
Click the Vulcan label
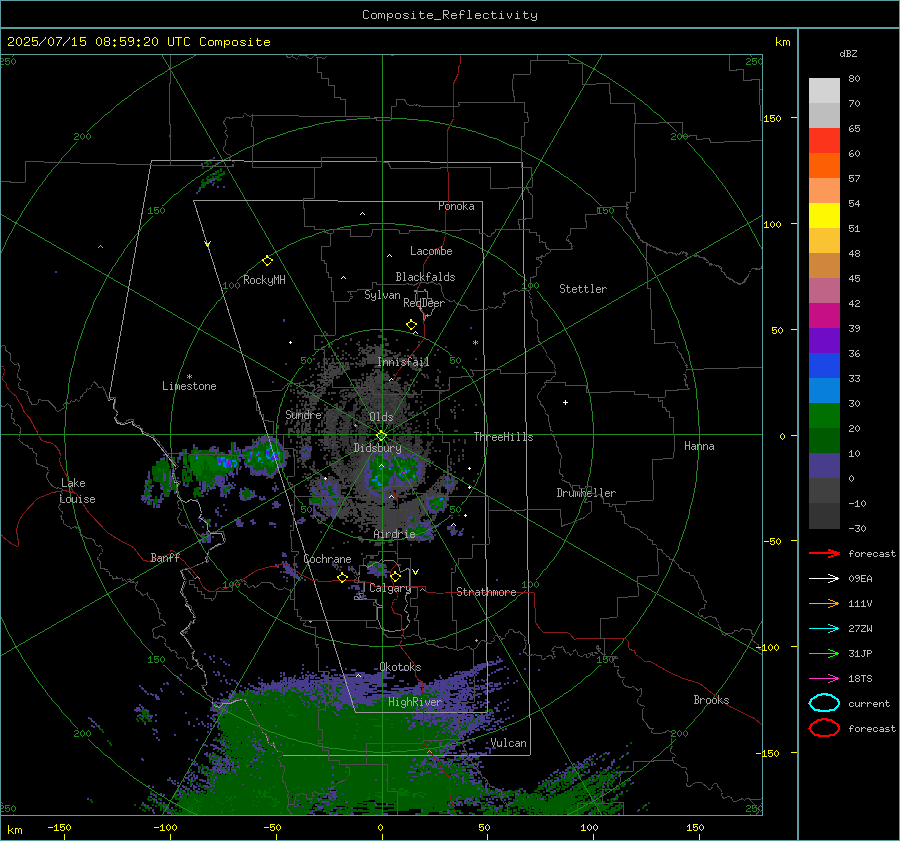point(508,743)
